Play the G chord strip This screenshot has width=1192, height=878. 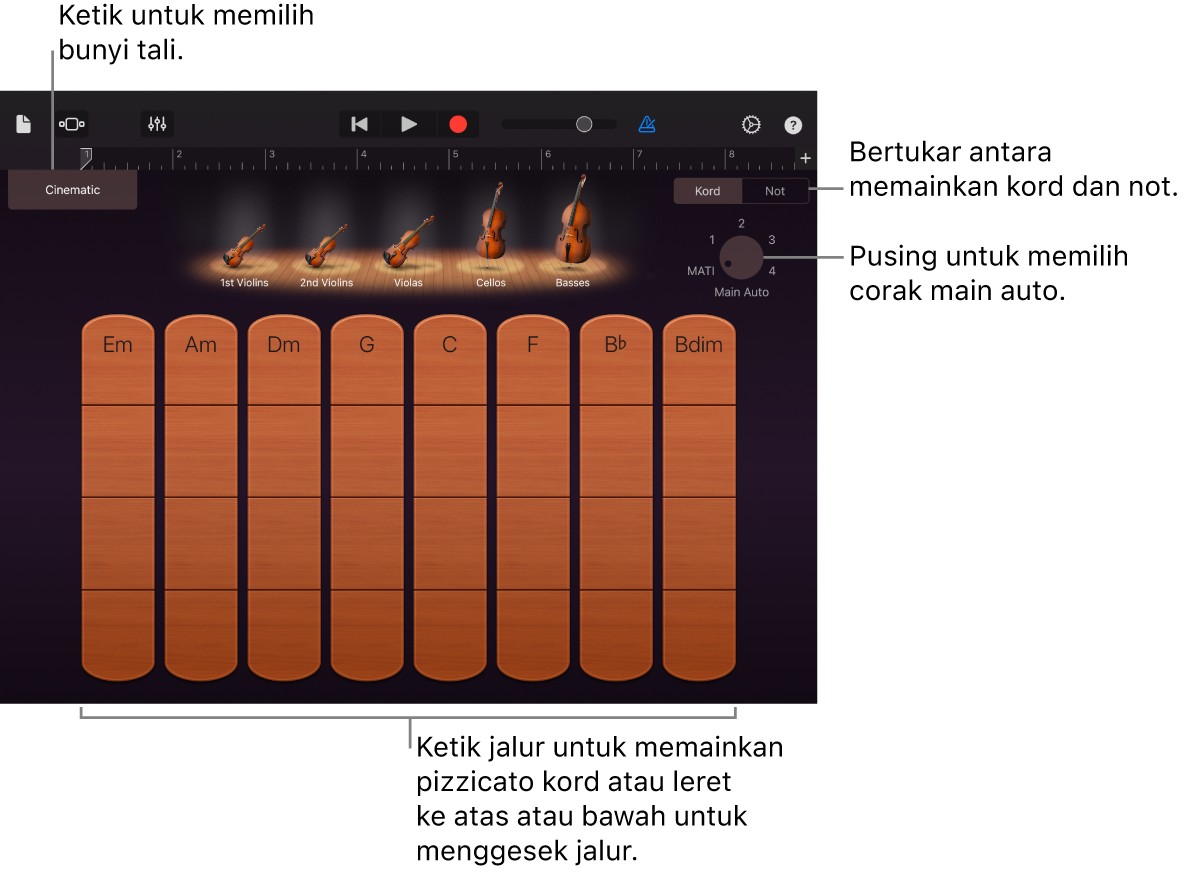[366, 497]
